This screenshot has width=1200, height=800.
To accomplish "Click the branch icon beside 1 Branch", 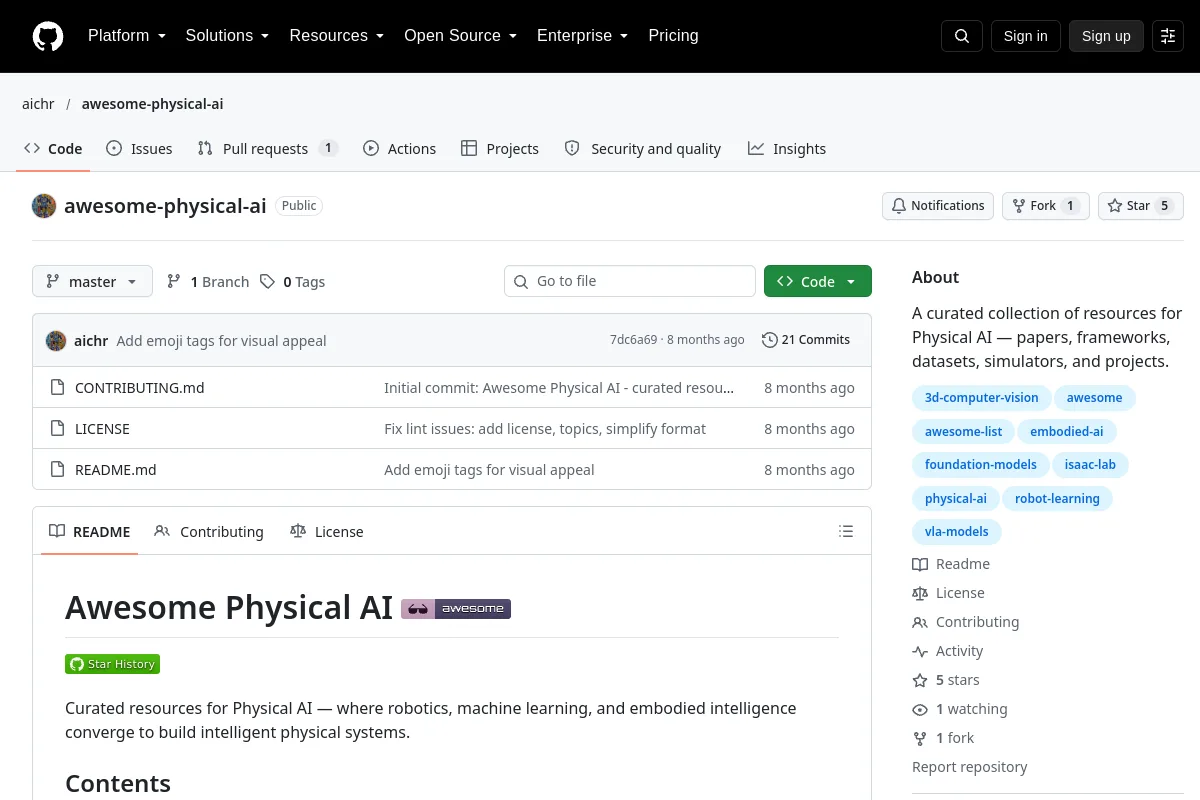I will [174, 282].
